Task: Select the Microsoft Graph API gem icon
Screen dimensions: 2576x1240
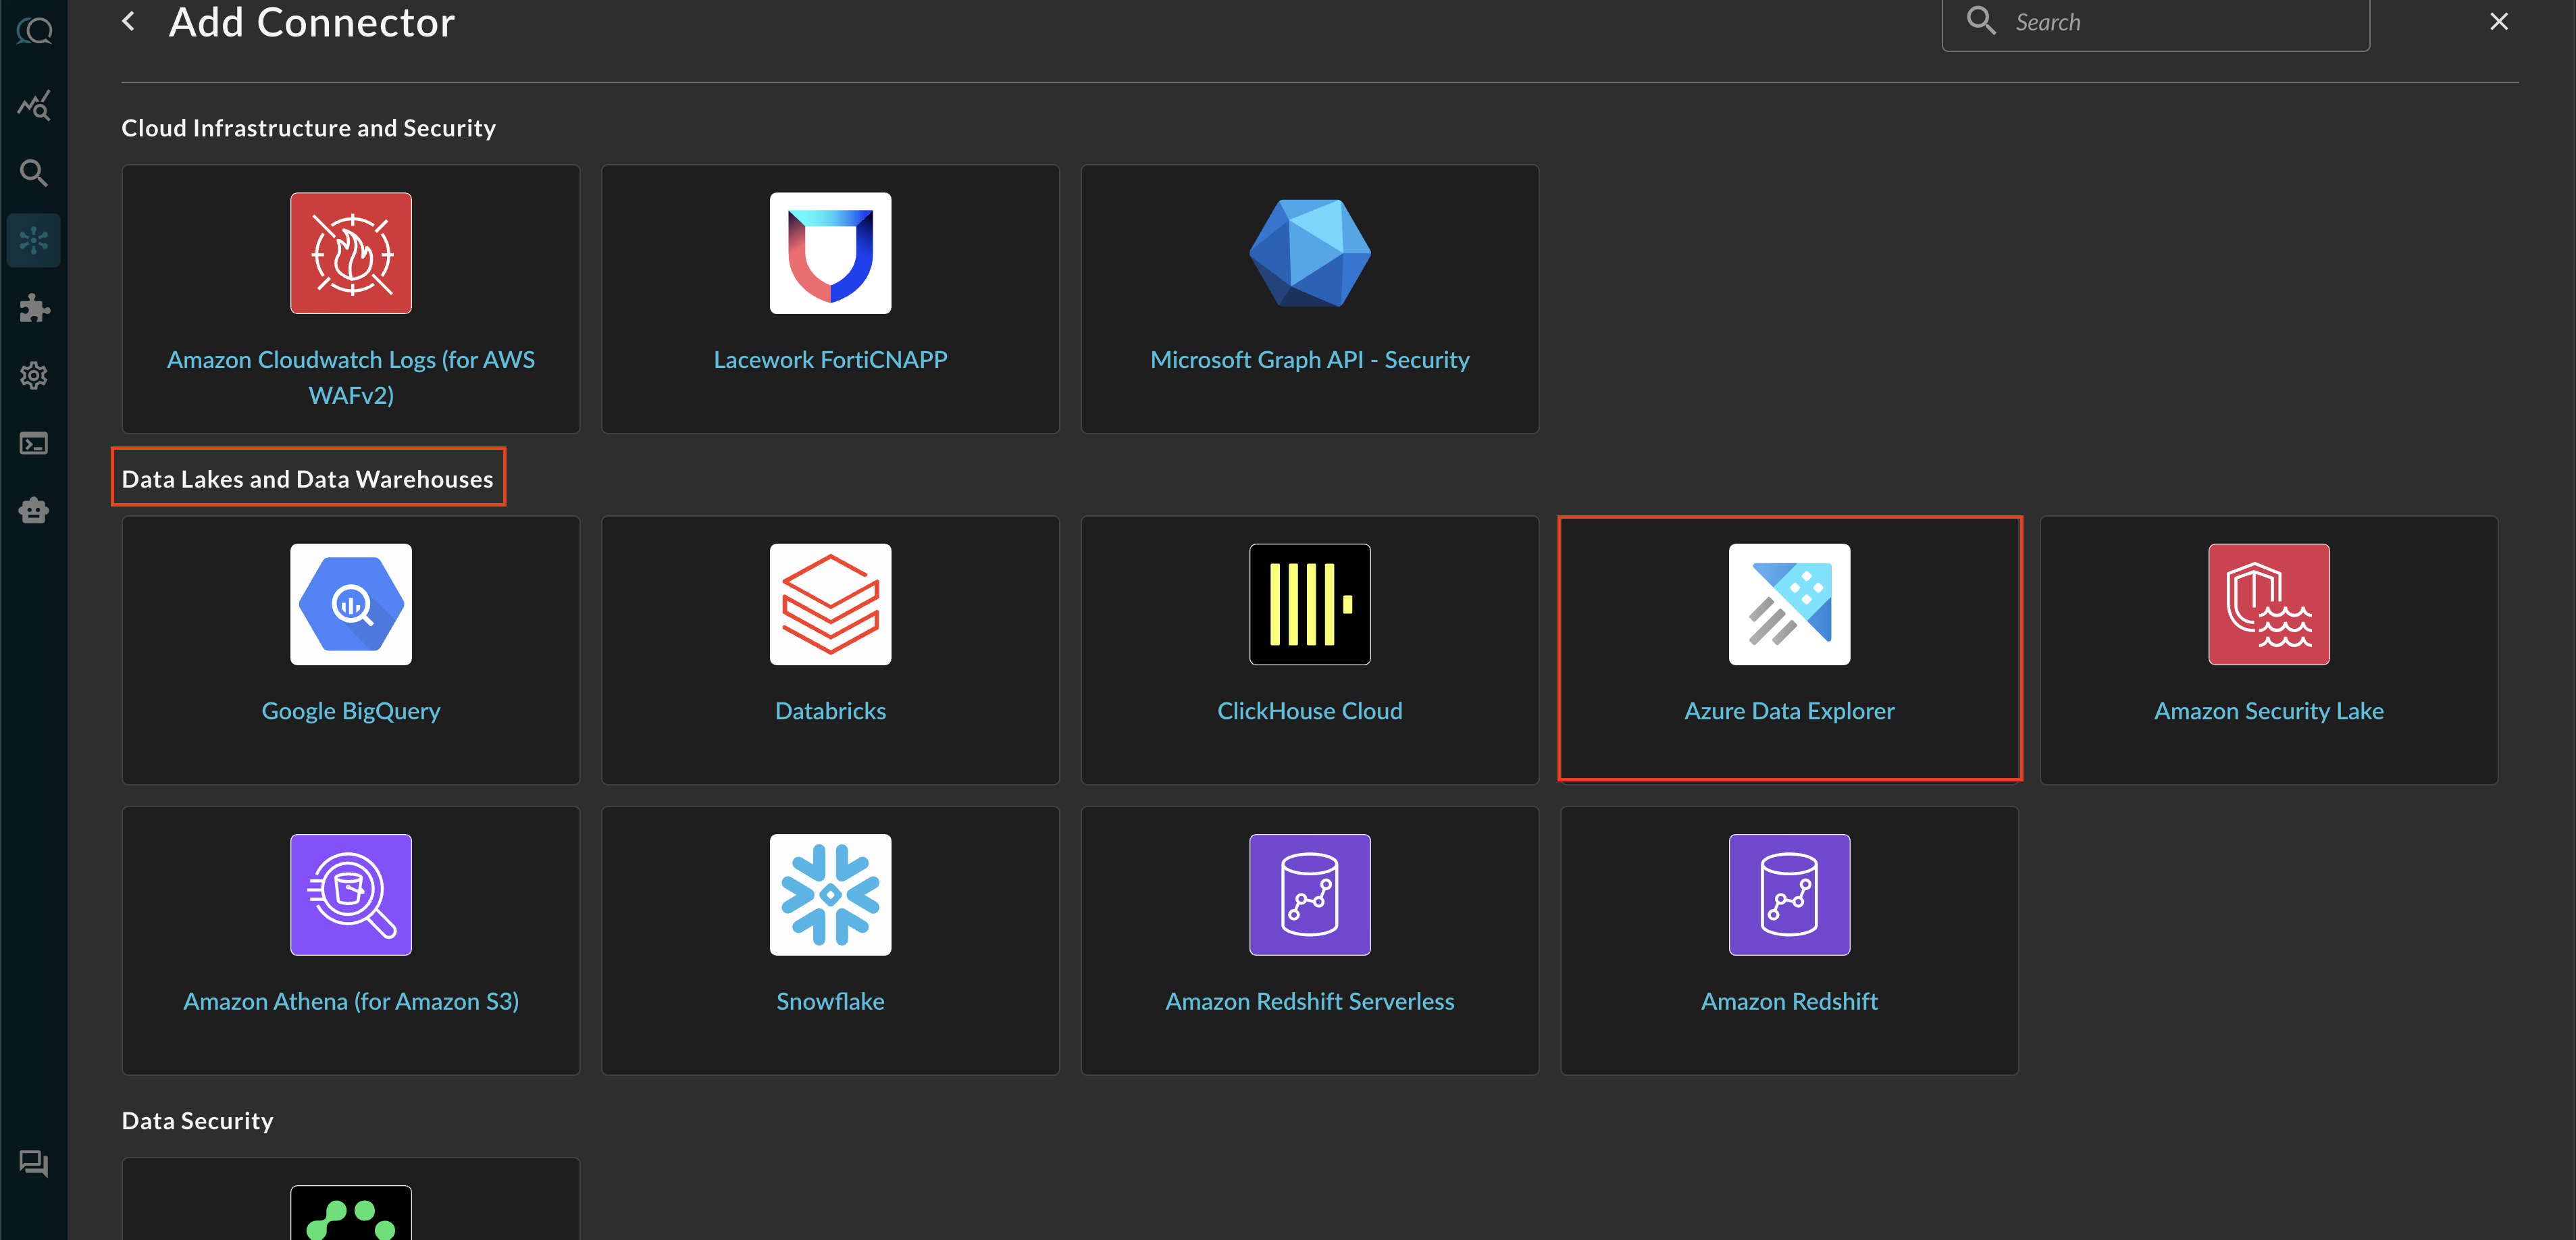Action: click(x=1309, y=253)
